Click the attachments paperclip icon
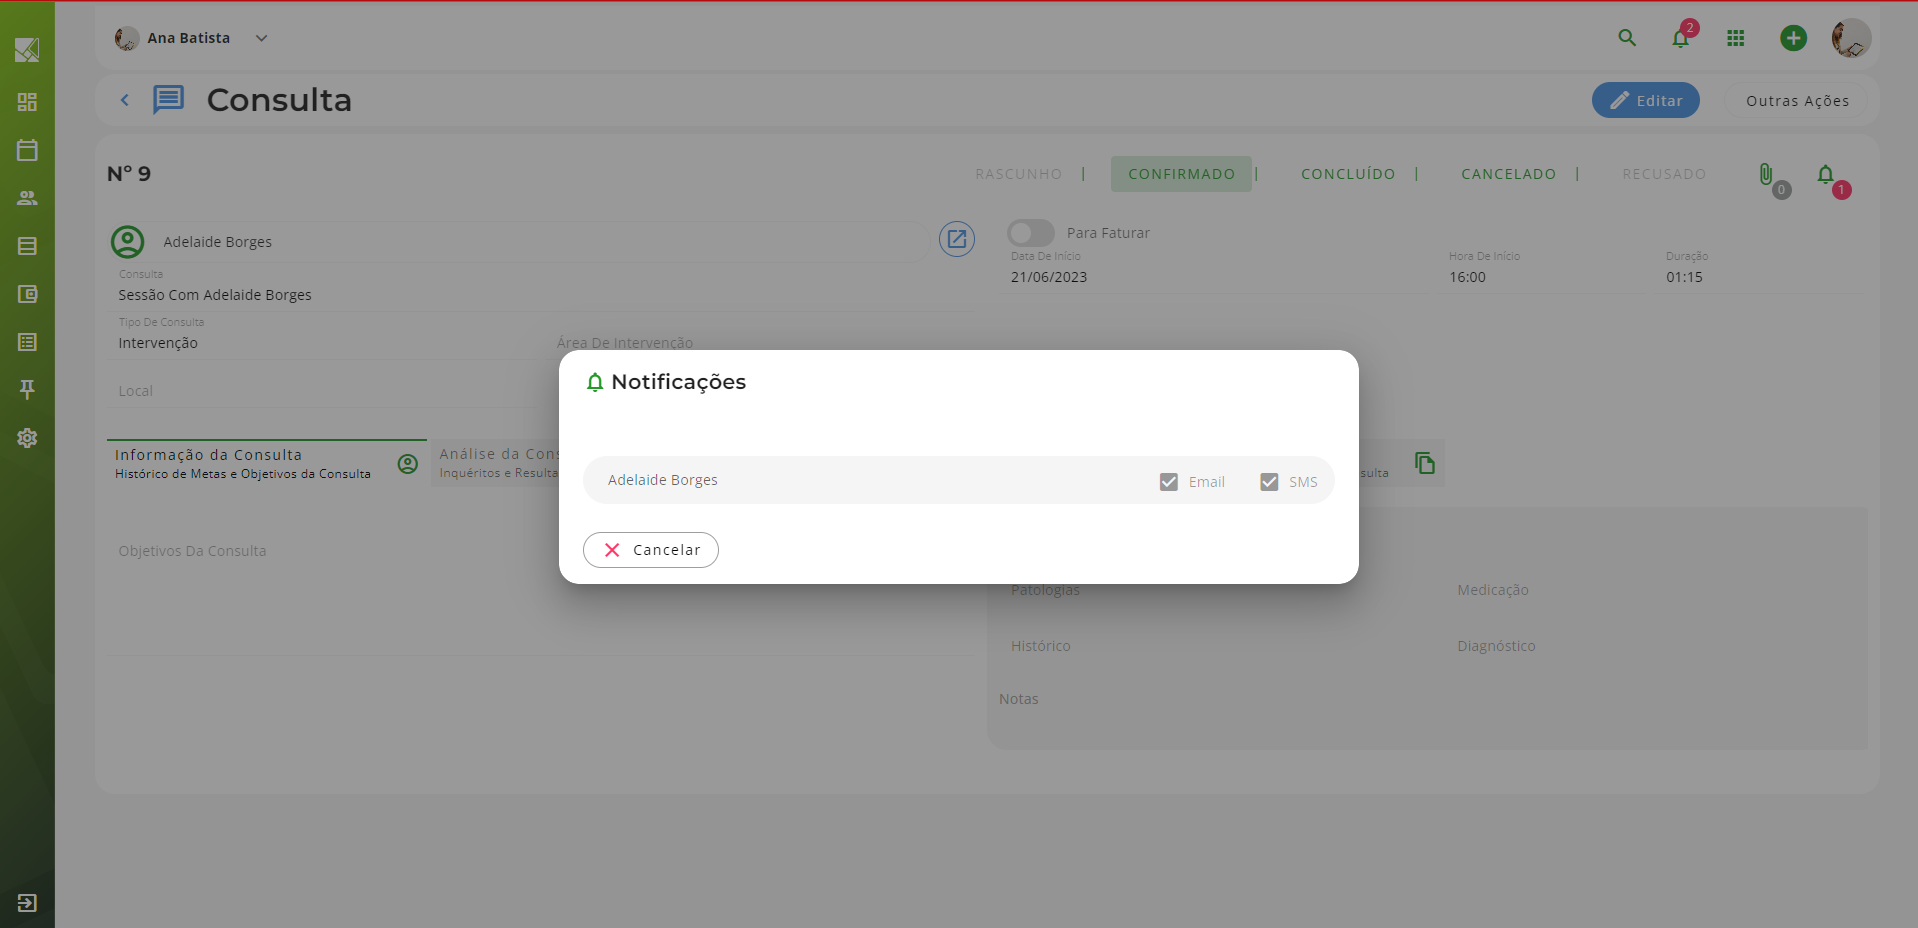Viewport: 1918px width, 928px height. coord(1766,175)
